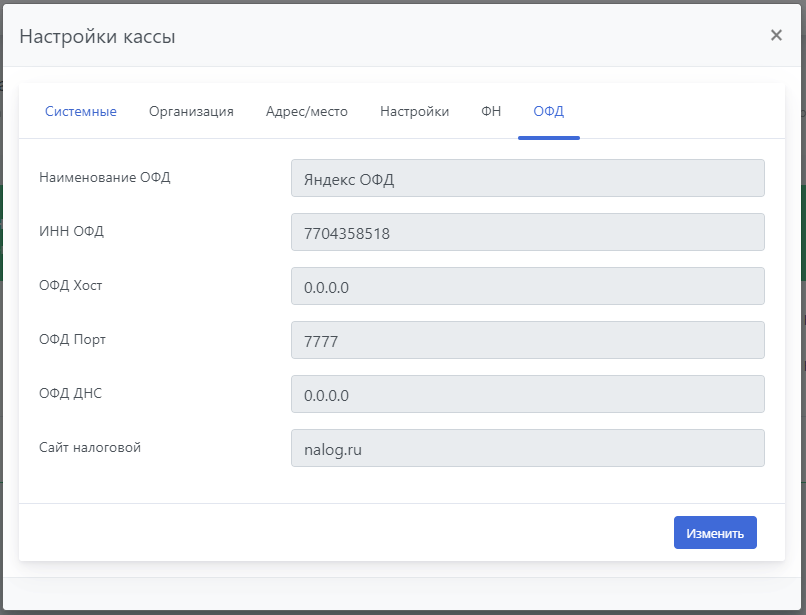
Task: Click the active ОФД tab
Action: [x=548, y=112]
